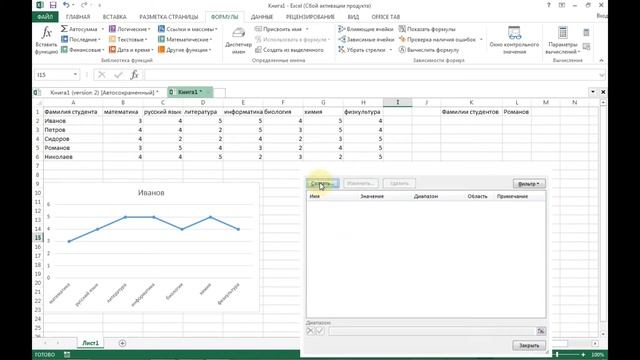Select the Иванов line chart
Viewport: 640px width, 360px height.
pyautogui.click(x=151, y=247)
